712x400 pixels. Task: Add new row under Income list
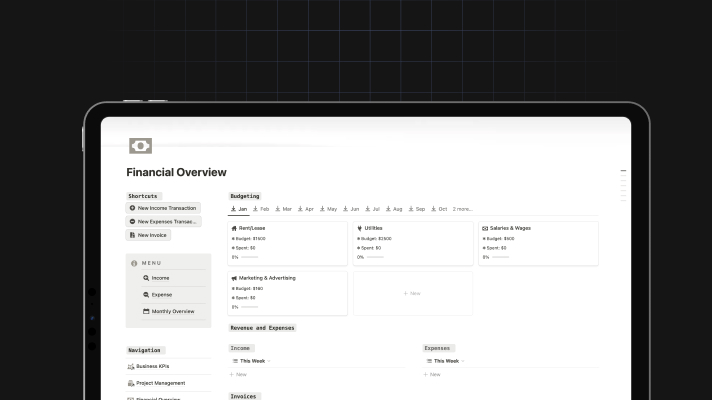(238, 374)
